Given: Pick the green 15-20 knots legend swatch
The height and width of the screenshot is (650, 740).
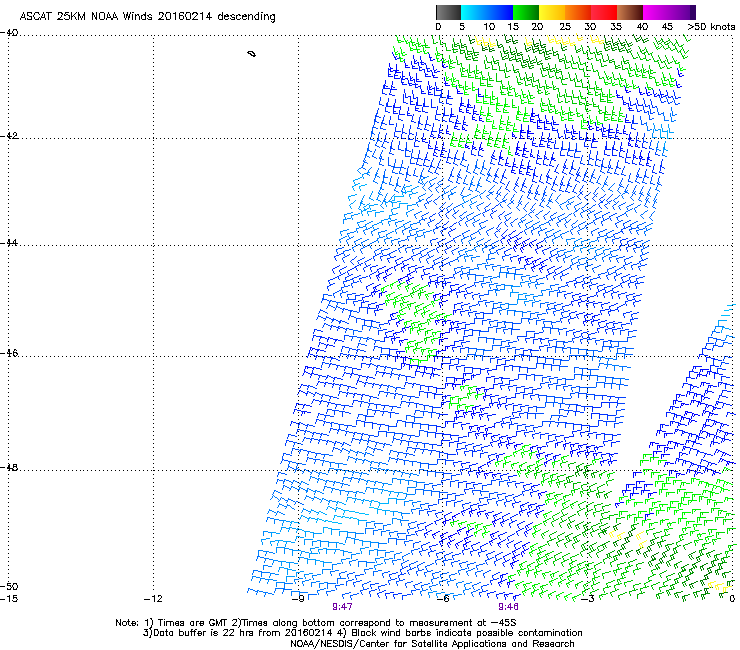Looking at the screenshot, I should pos(526,12).
